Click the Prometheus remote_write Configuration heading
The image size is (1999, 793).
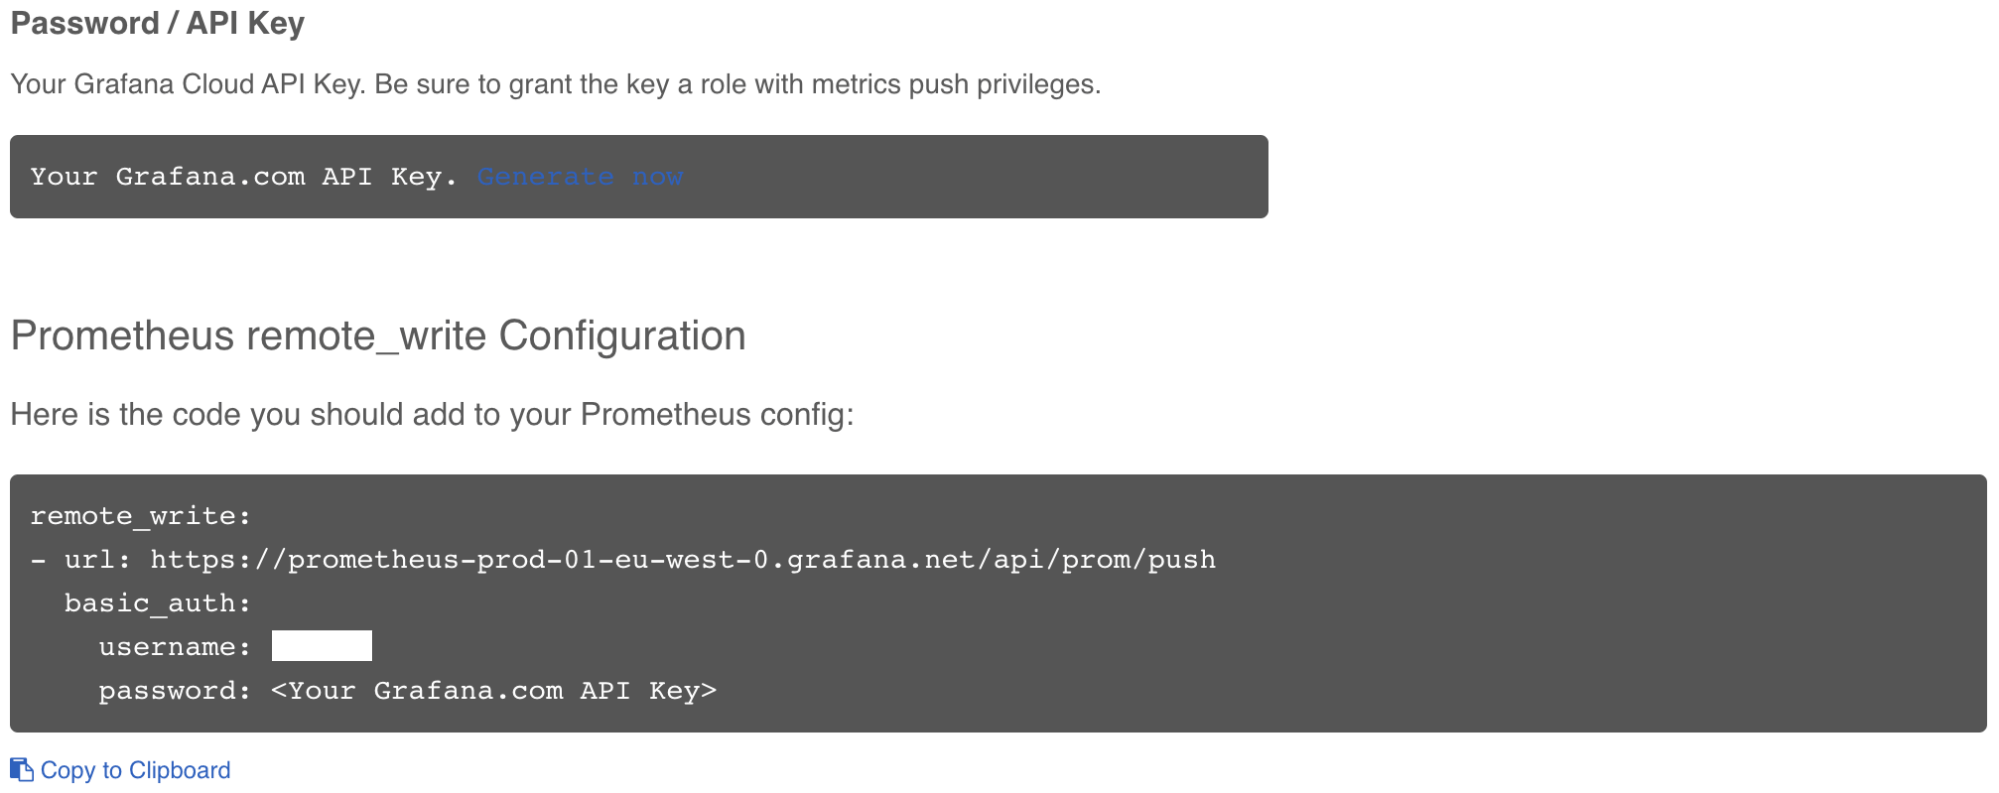(378, 336)
